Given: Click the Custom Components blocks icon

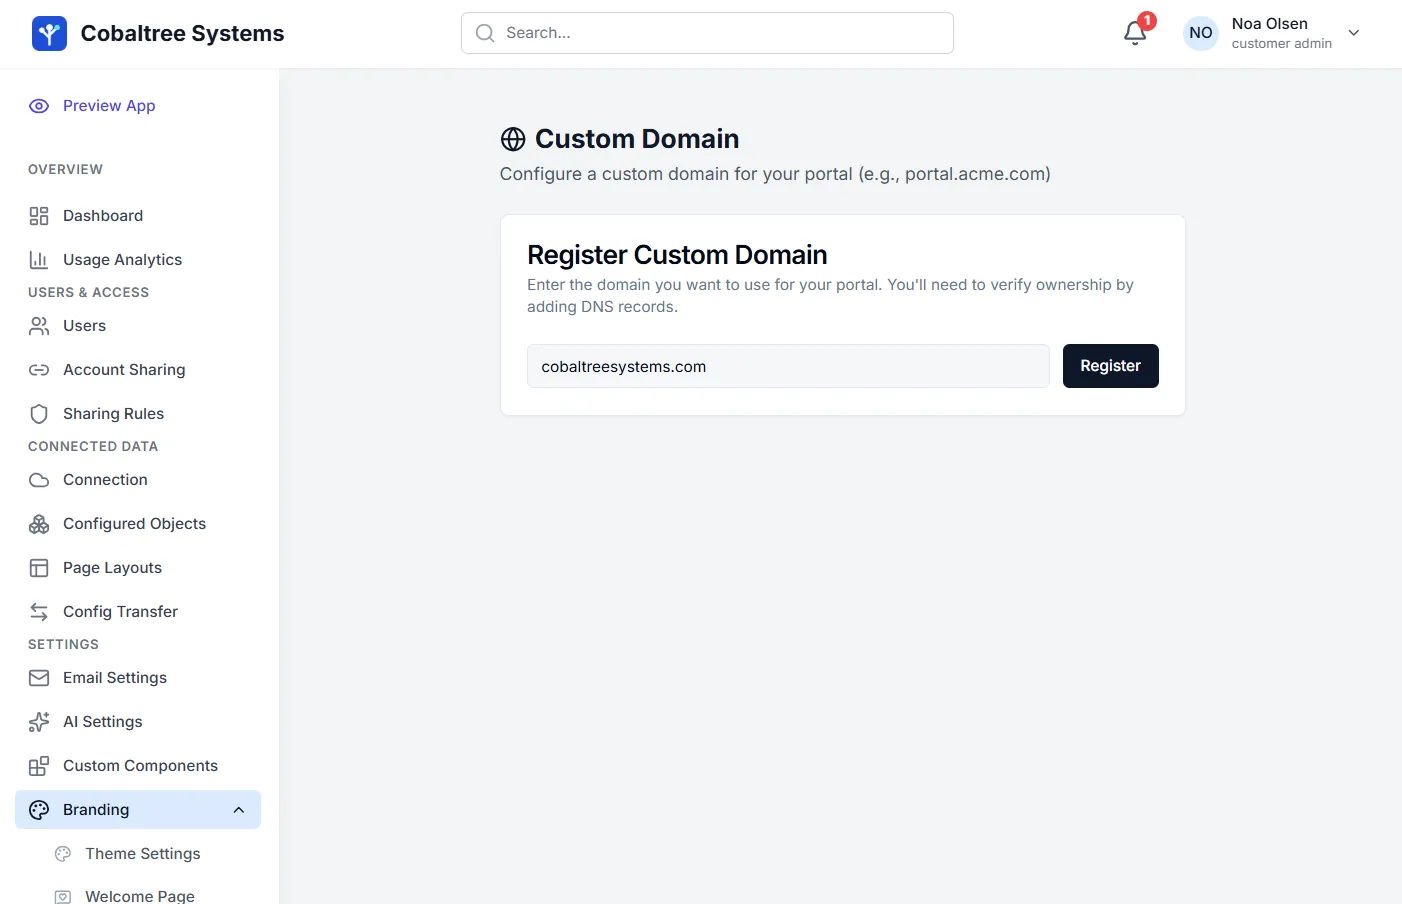Looking at the screenshot, I should 39,766.
